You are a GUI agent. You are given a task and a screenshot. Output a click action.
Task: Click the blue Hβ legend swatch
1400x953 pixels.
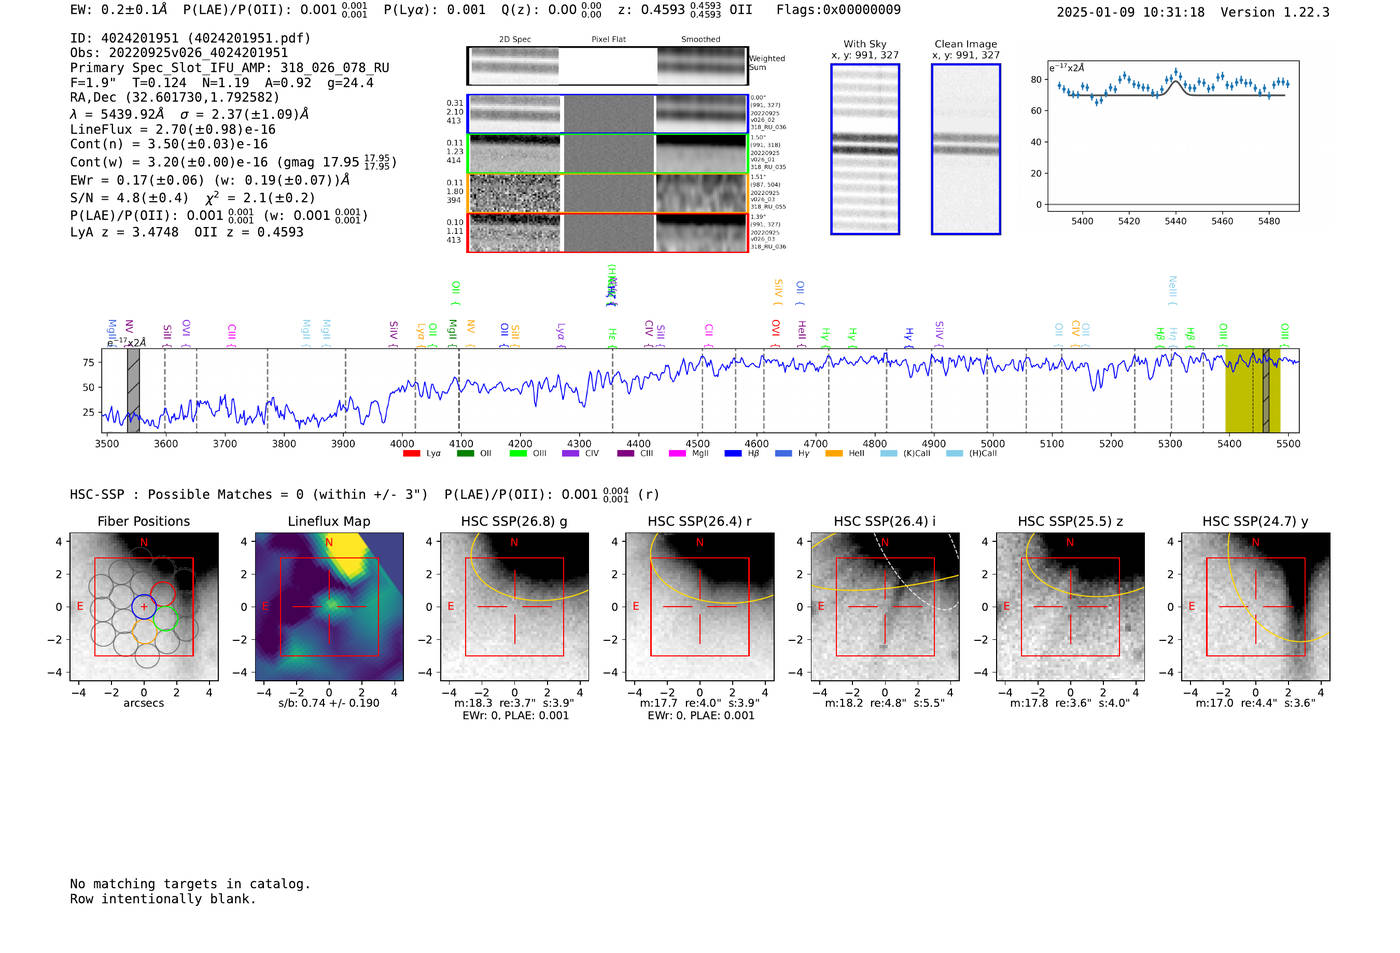[733, 453]
